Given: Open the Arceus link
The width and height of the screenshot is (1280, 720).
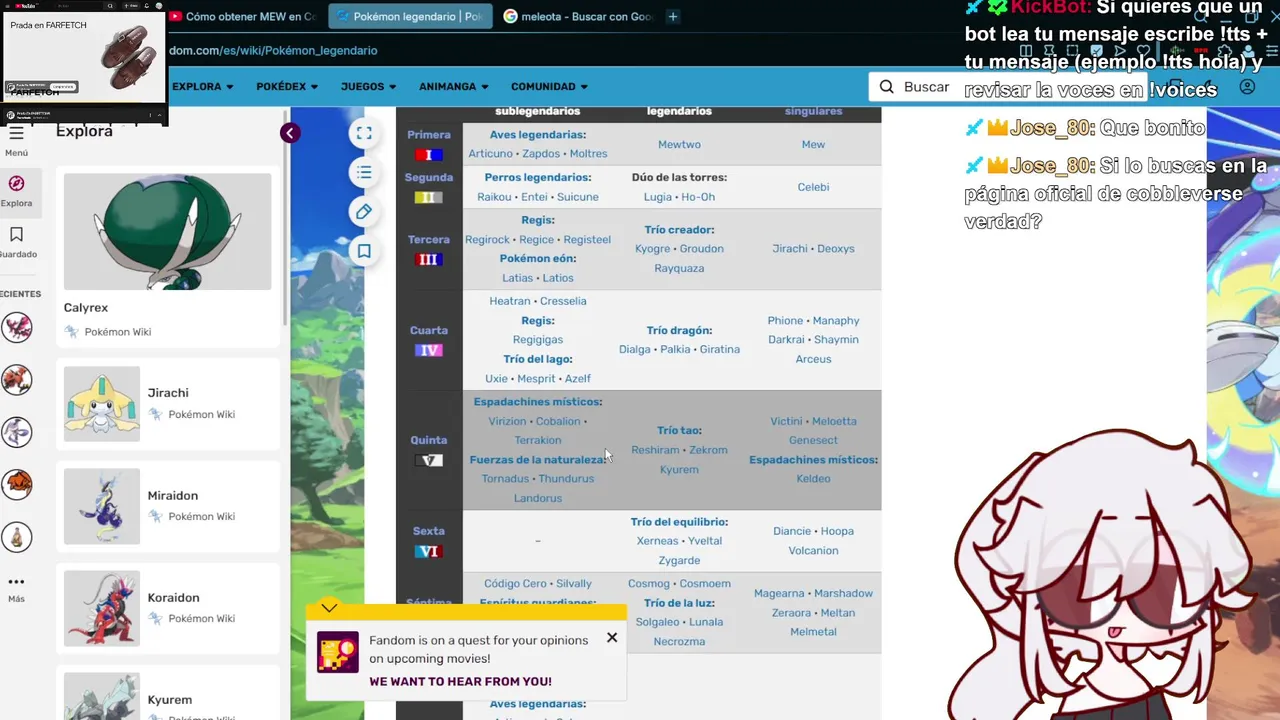Looking at the screenshot, I should pos(813,359).
